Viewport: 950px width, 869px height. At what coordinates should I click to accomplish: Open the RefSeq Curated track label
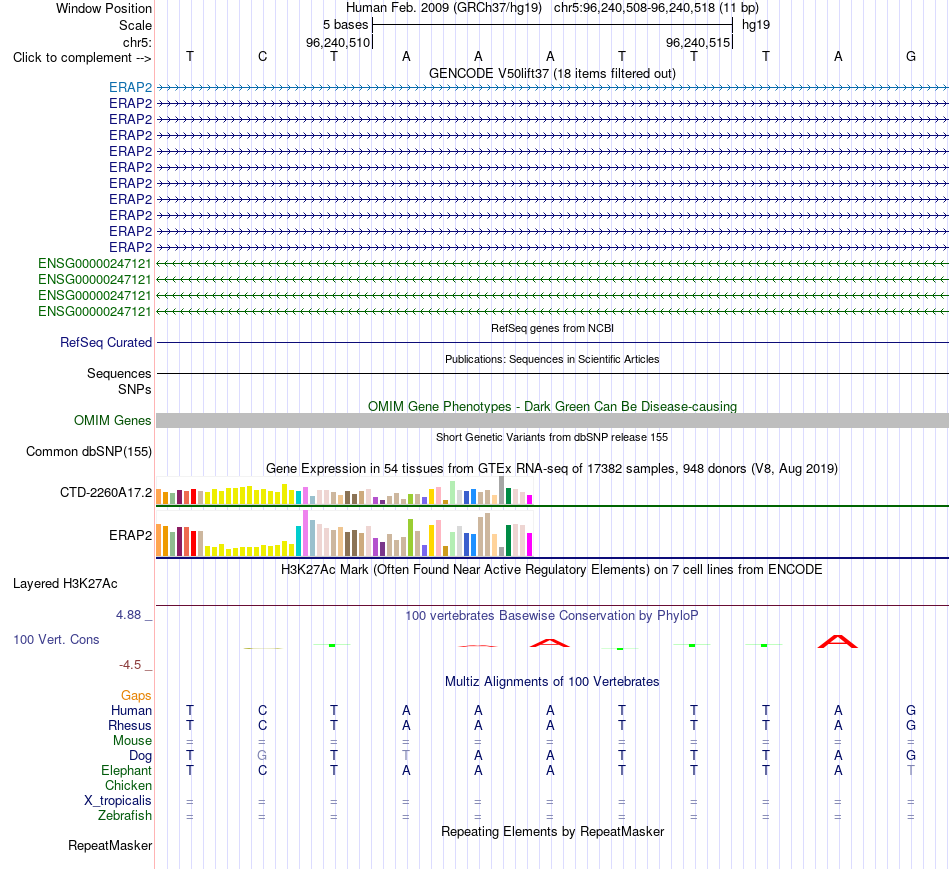point(106,342)
